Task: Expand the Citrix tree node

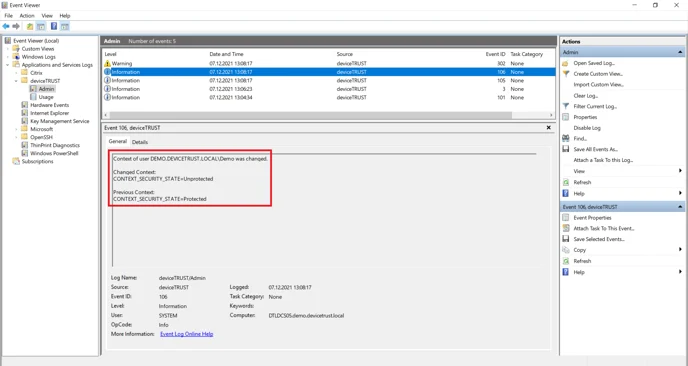Action: click(x=16, y=73)
